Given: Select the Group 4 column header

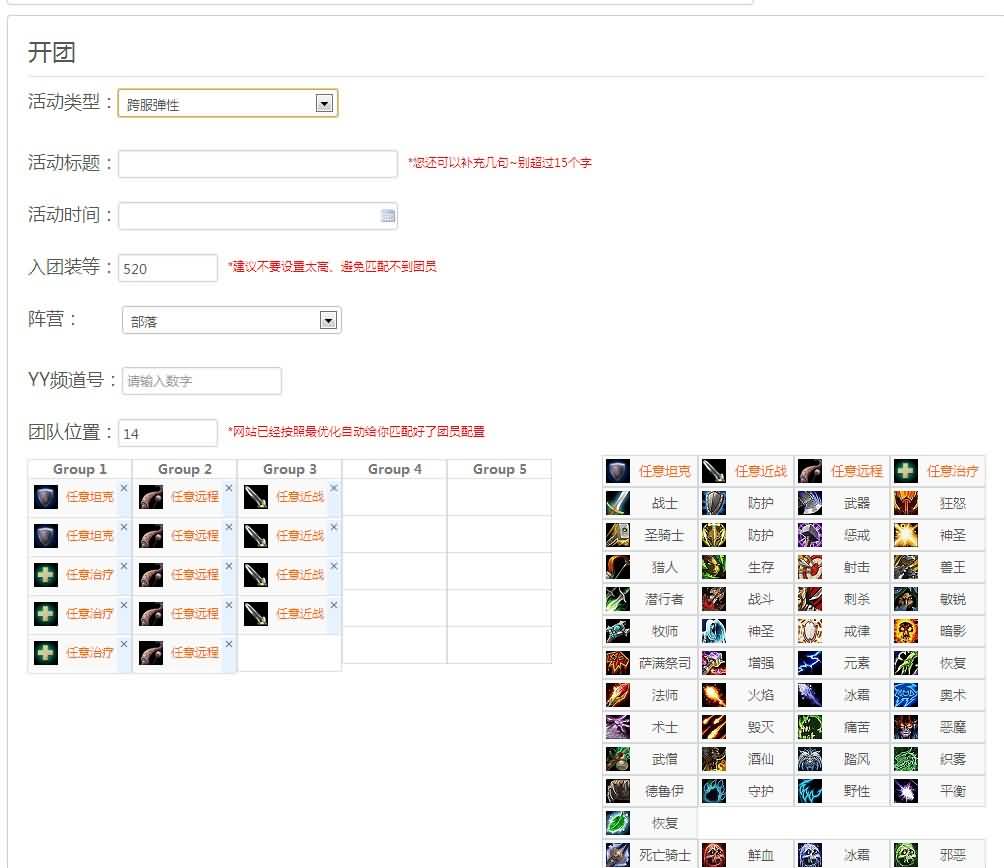Looking at the screenshot, I should pos(394,469).
